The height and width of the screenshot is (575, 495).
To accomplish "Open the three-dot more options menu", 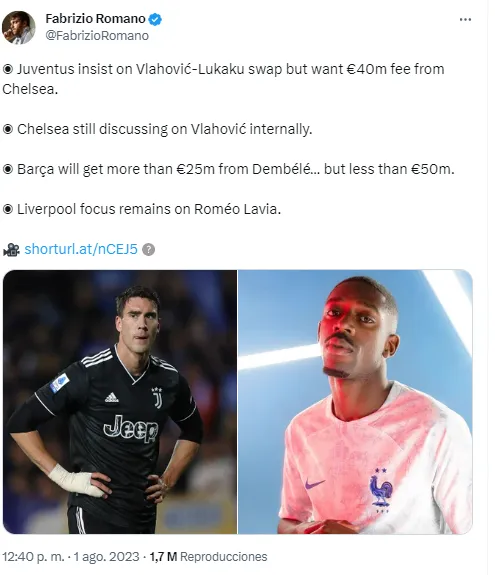I will pos(465,19).
